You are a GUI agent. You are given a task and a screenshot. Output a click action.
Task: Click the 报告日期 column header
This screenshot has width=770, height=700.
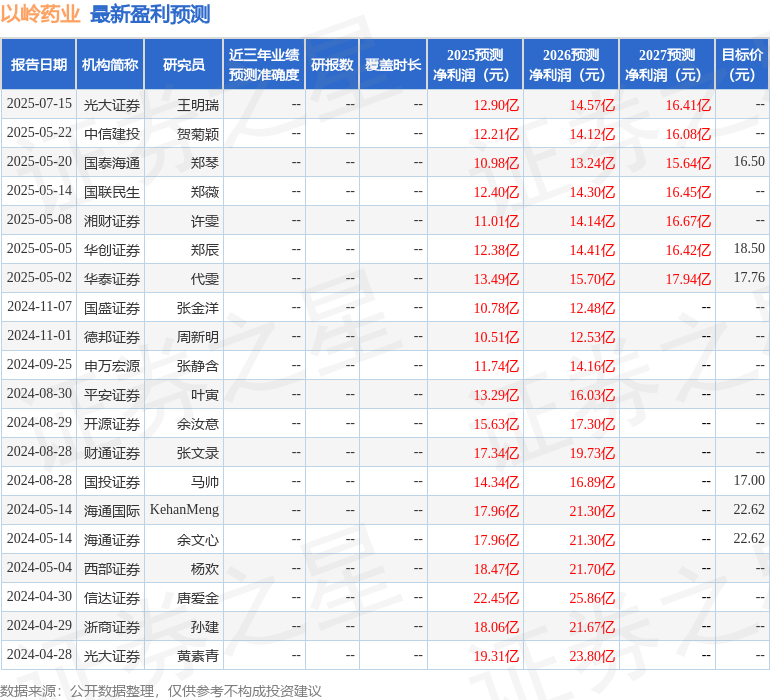click(39, 64)
